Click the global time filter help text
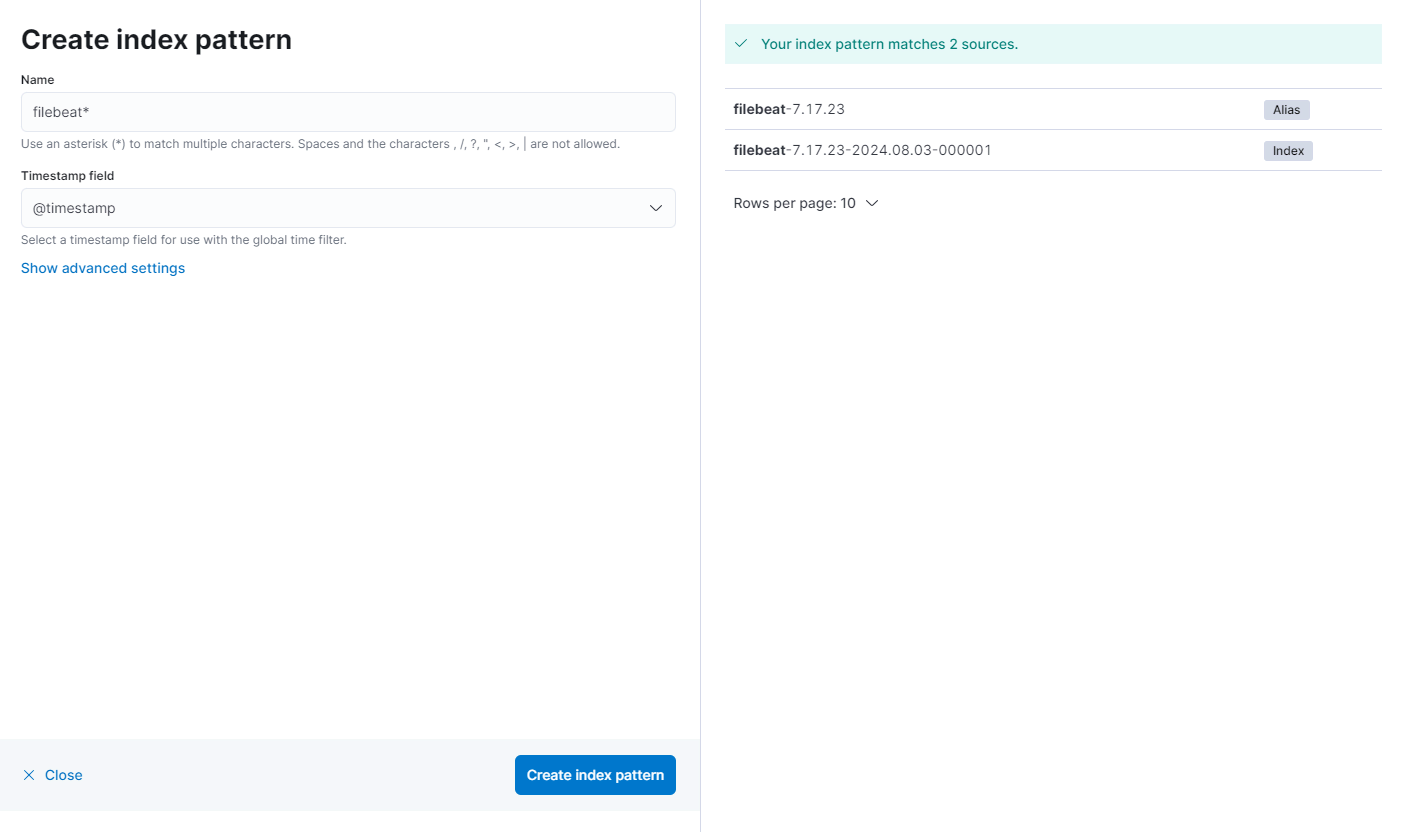 point(183,240)
